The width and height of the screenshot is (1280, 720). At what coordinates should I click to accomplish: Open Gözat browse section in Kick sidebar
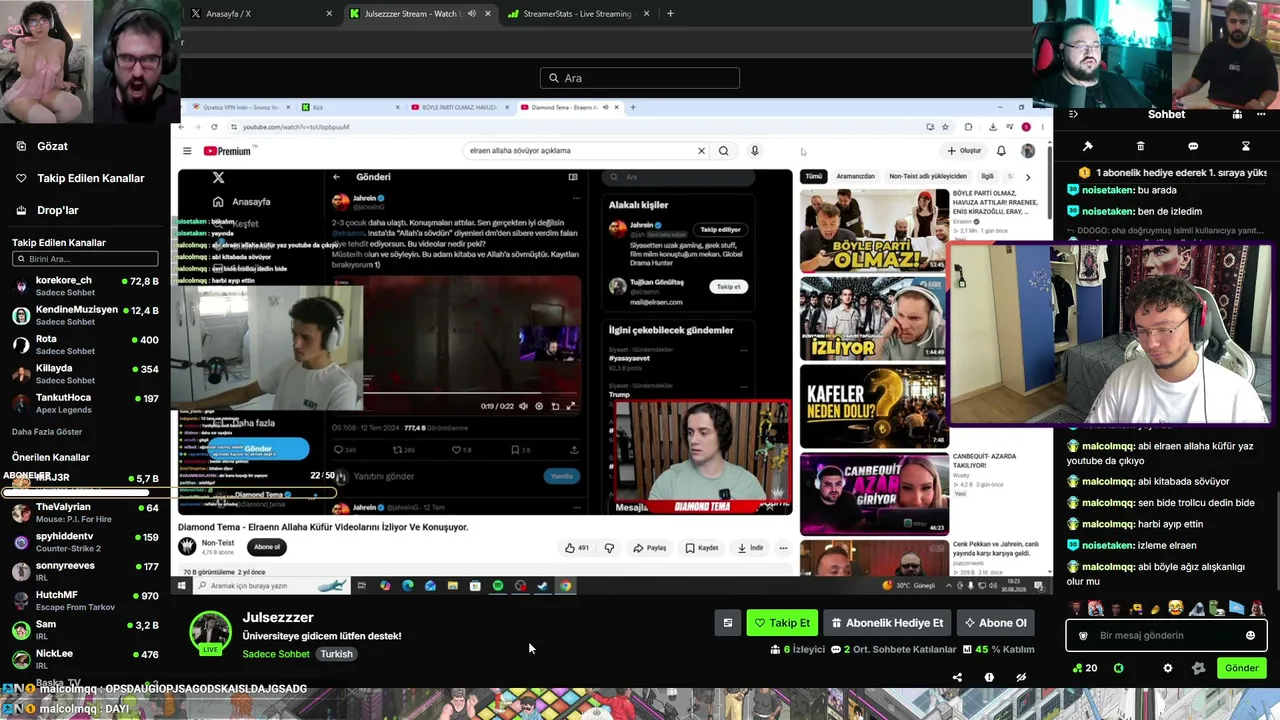pyautogui.click(x=42, y=146)
